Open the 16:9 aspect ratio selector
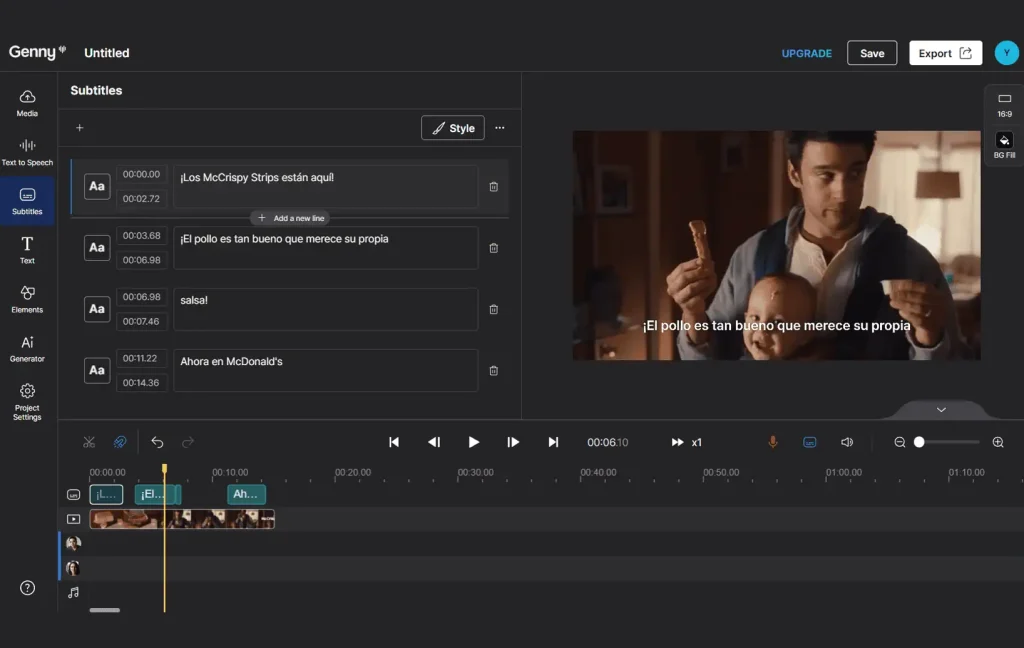 pyautogui.click(x=1004, y=105)
